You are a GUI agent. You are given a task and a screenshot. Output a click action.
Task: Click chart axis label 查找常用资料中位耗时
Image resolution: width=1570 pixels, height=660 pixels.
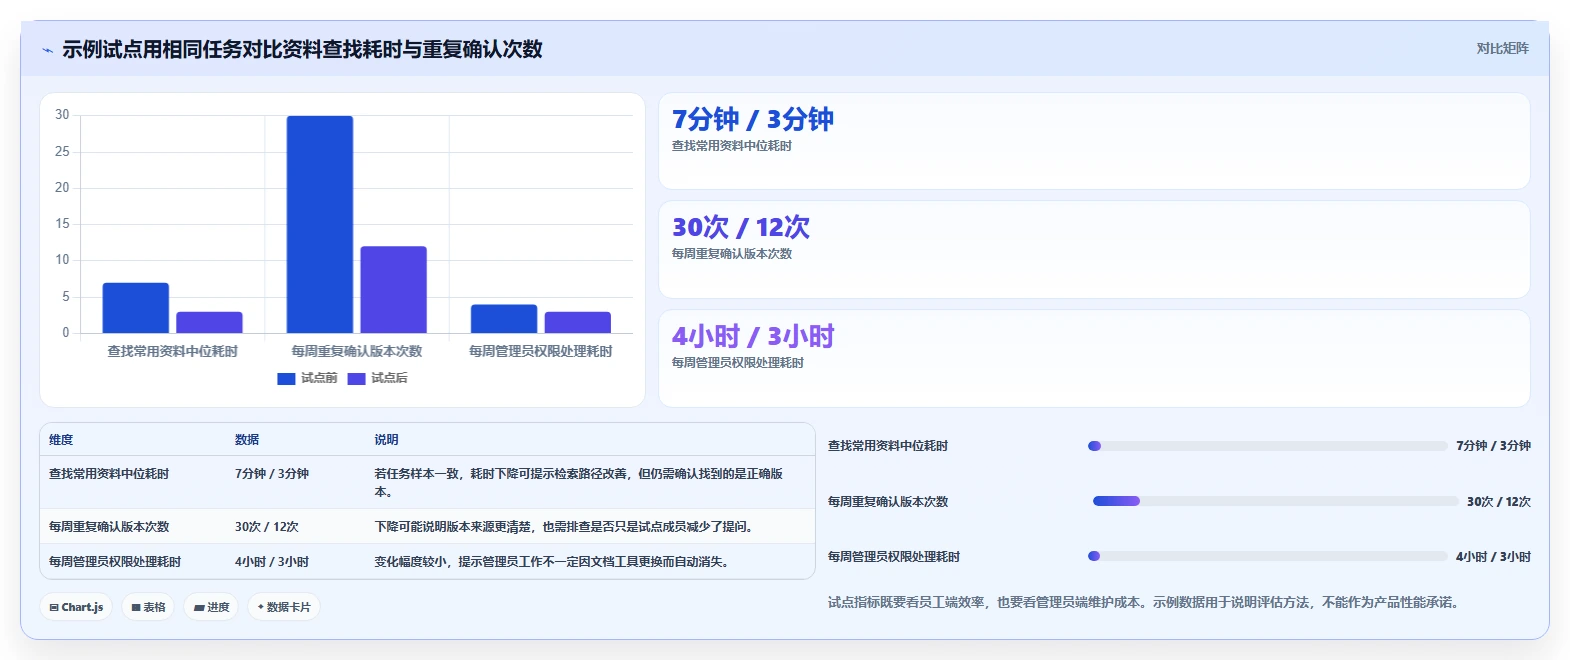coord(173,351)
